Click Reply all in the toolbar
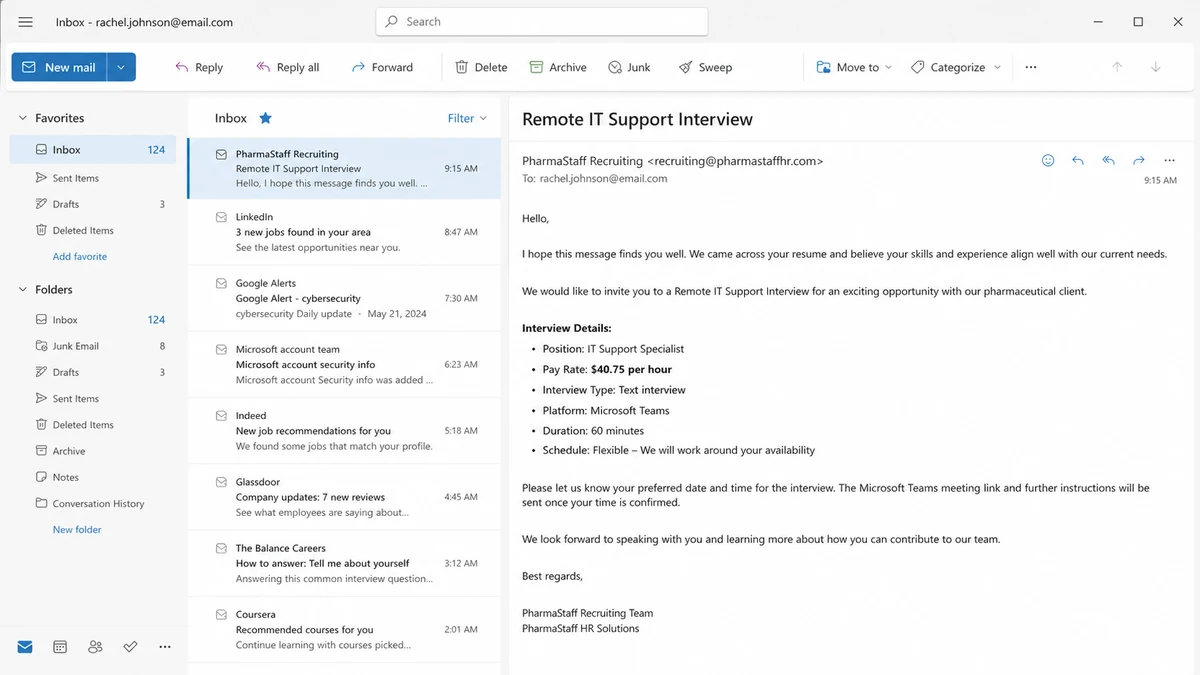Viewport: 1200px width, 675px height. (288, 67)
